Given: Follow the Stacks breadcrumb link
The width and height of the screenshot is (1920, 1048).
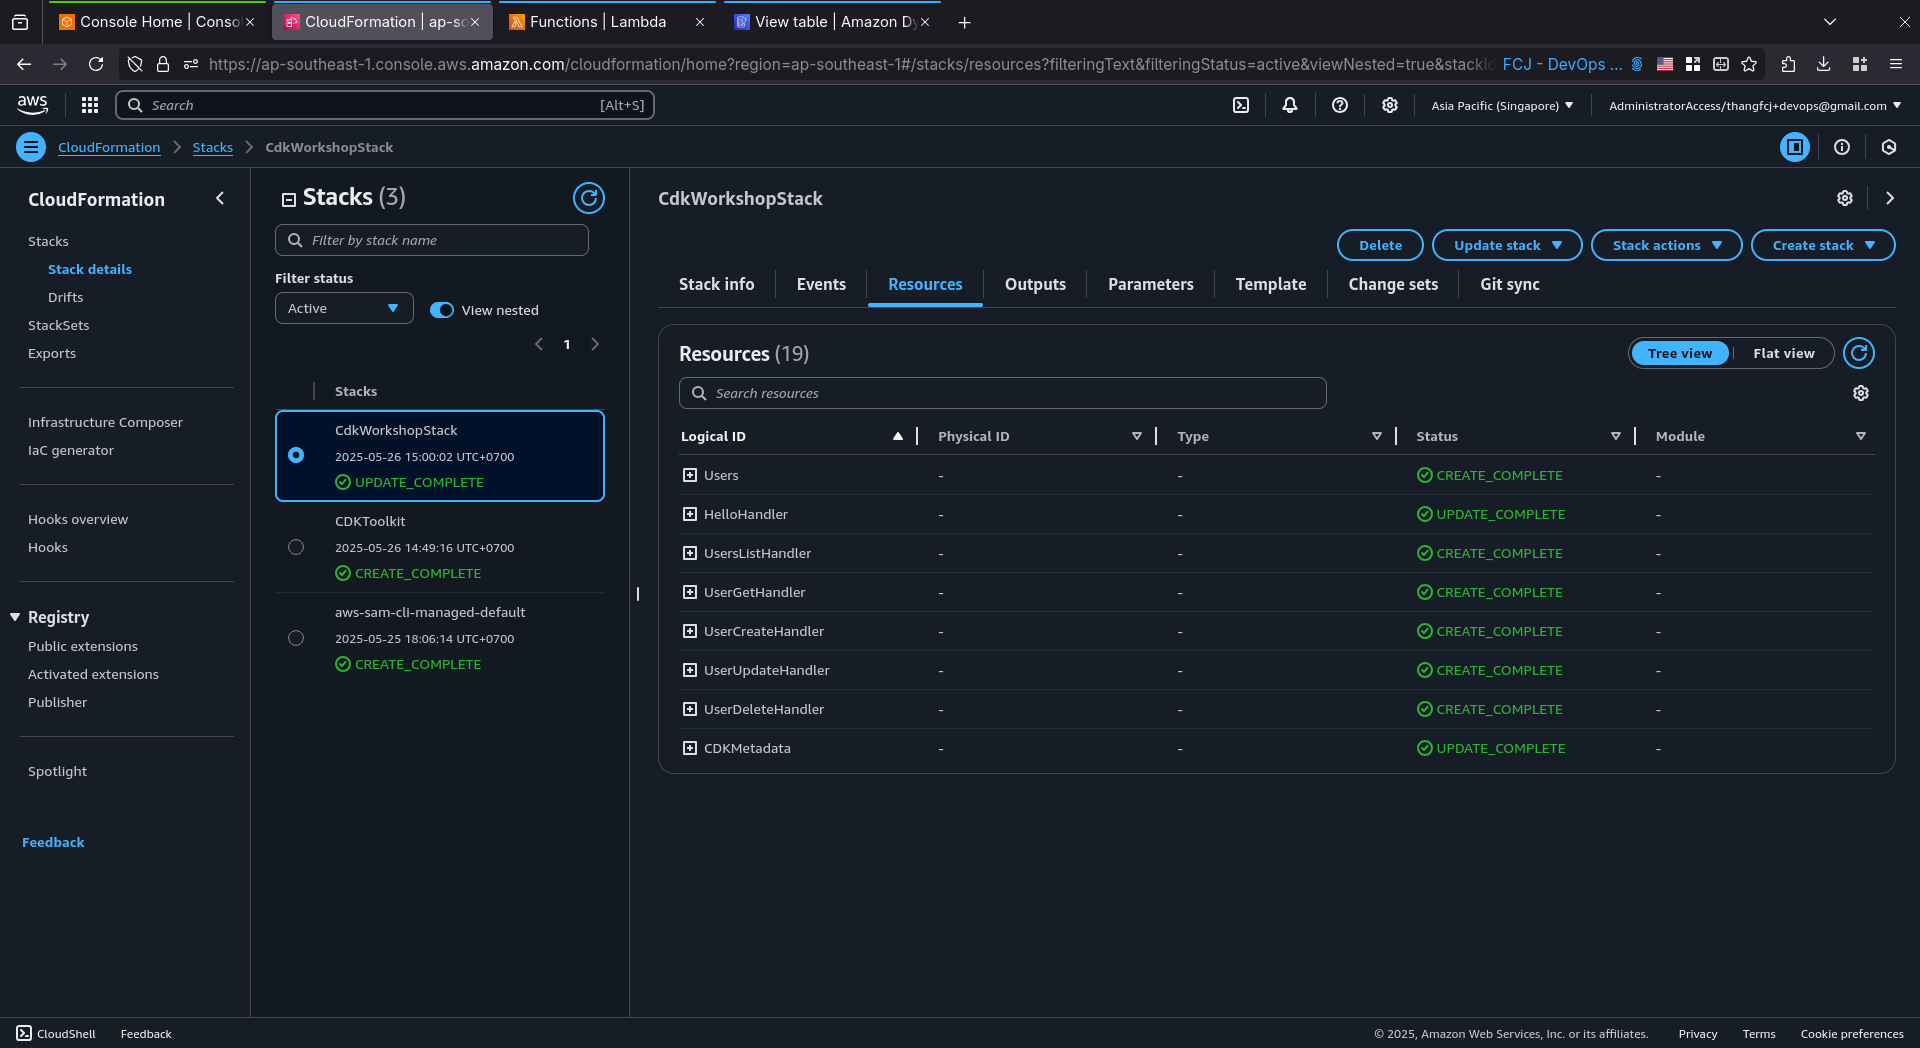Looking at the screenshot, I should 212,147.
